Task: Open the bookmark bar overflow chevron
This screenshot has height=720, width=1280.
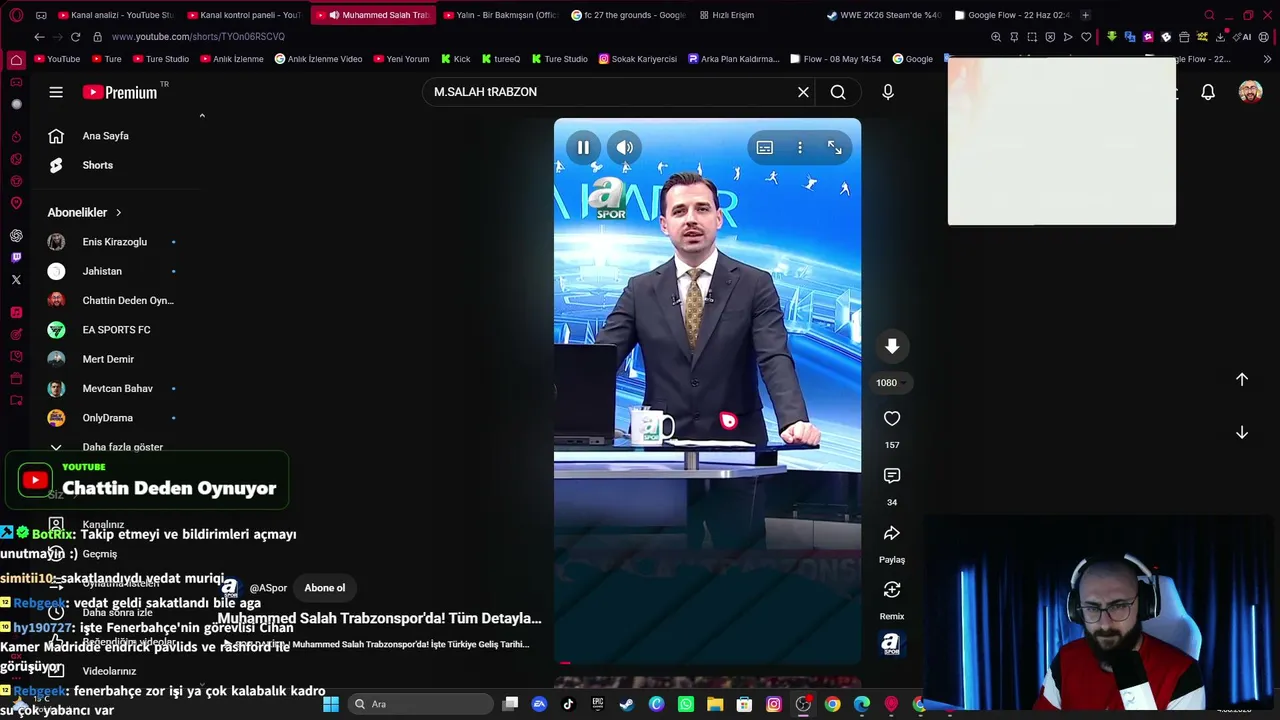Action: pos(1267,59)
